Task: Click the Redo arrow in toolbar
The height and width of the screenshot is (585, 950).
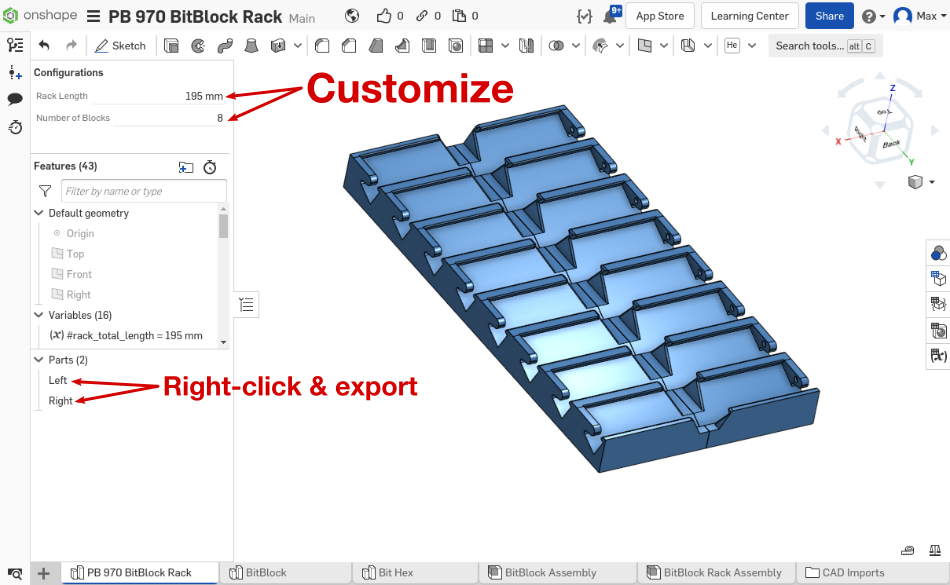Action: click(x=71, y=45)
